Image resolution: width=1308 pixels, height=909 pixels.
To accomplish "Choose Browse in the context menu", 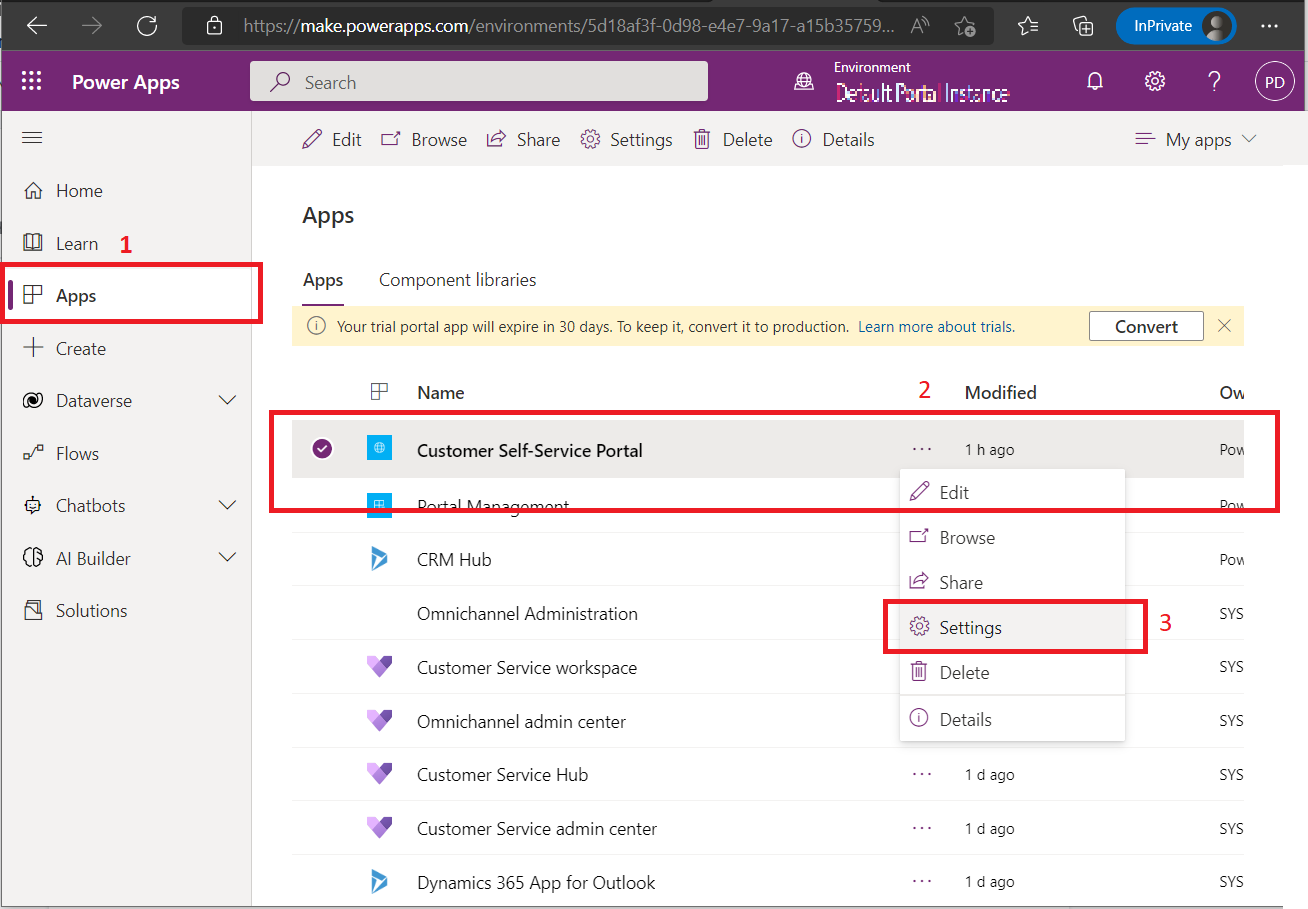I will [1012, 537].
